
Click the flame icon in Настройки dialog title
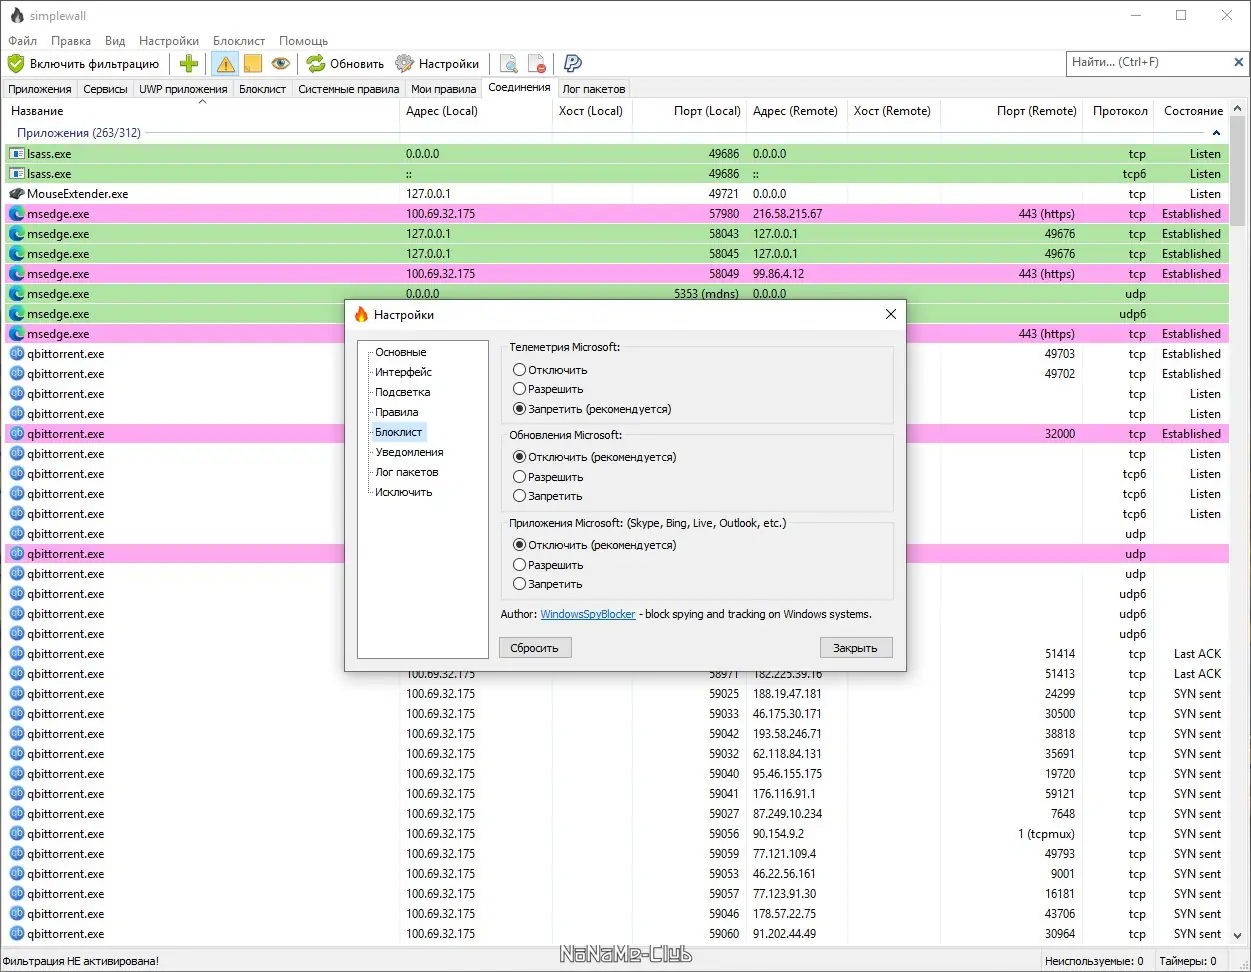[x=362, y=314]
